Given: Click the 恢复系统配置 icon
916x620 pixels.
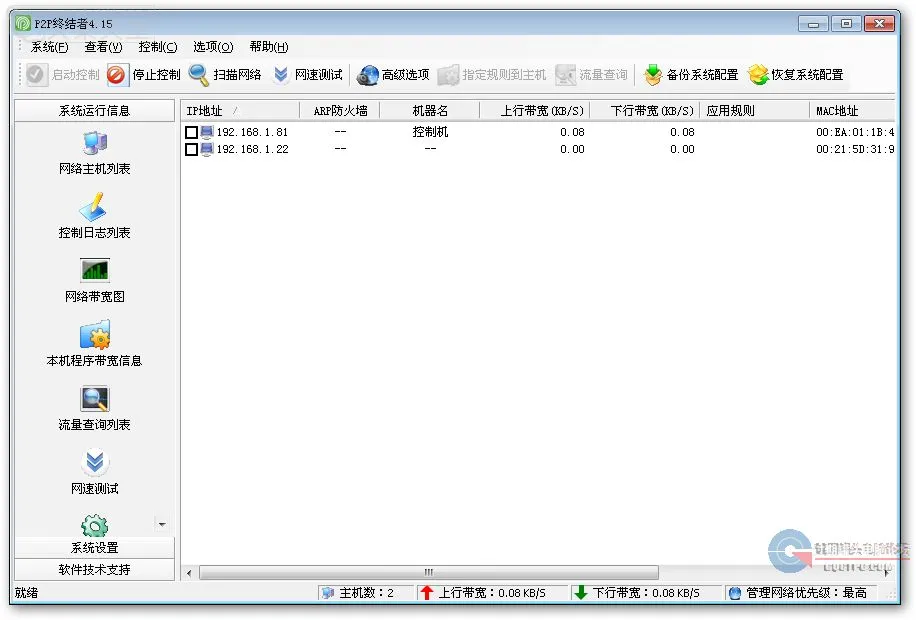Looking at the screenshot, I should click(758, 75).
